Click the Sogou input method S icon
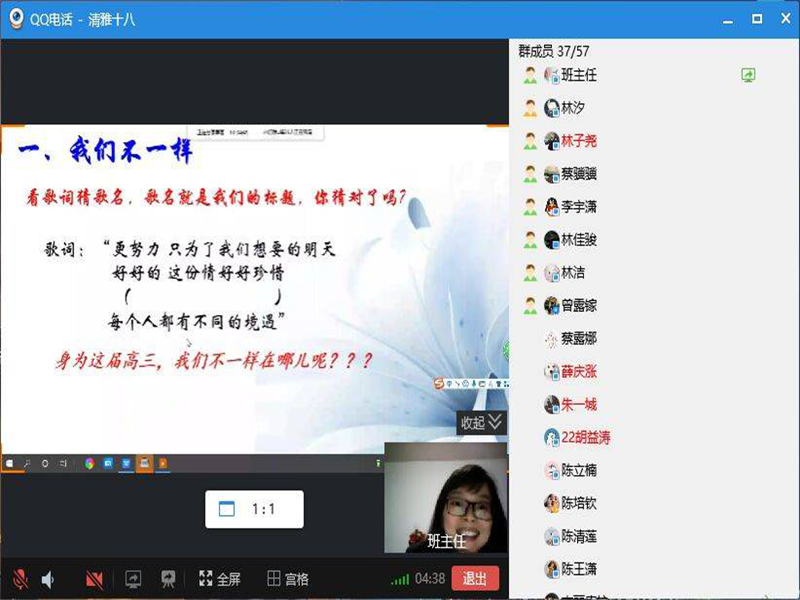 [x=438, y=383]
